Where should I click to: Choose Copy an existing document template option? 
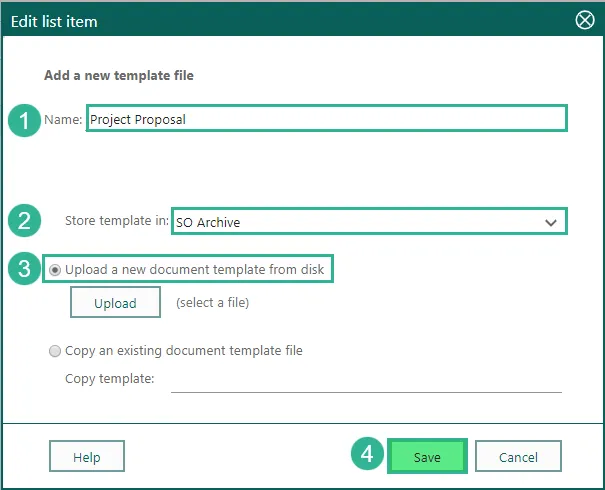tap(54, 351)
